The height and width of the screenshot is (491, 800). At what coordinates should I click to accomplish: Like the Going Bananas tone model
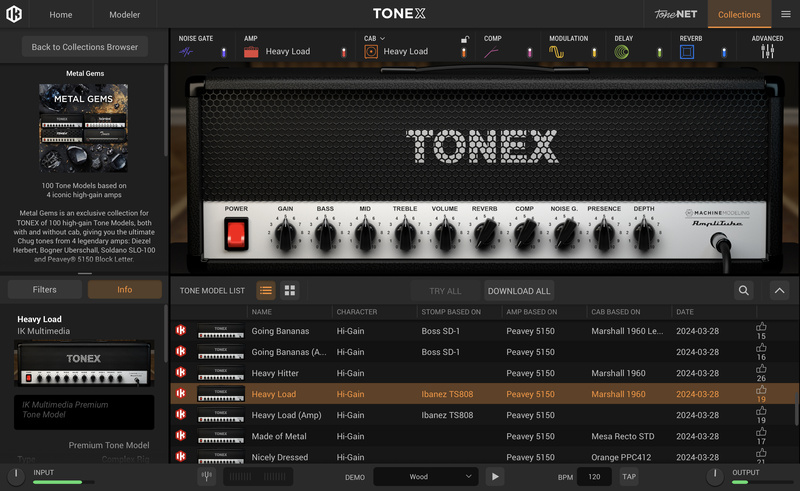pos(761,327)
